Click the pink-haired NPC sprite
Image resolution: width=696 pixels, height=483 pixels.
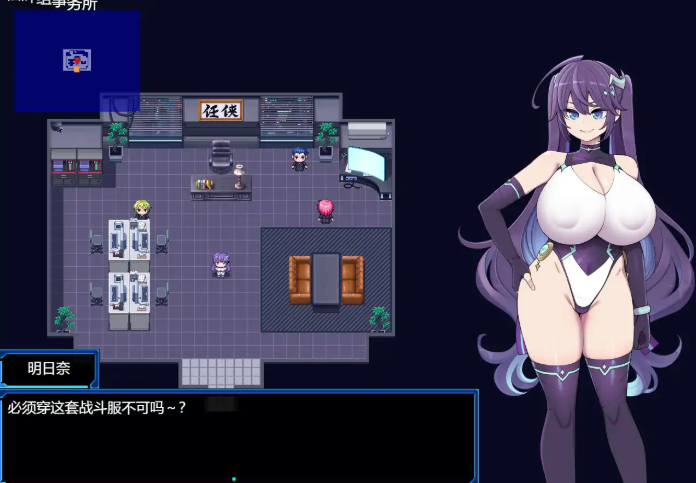(x=325, y=210)
